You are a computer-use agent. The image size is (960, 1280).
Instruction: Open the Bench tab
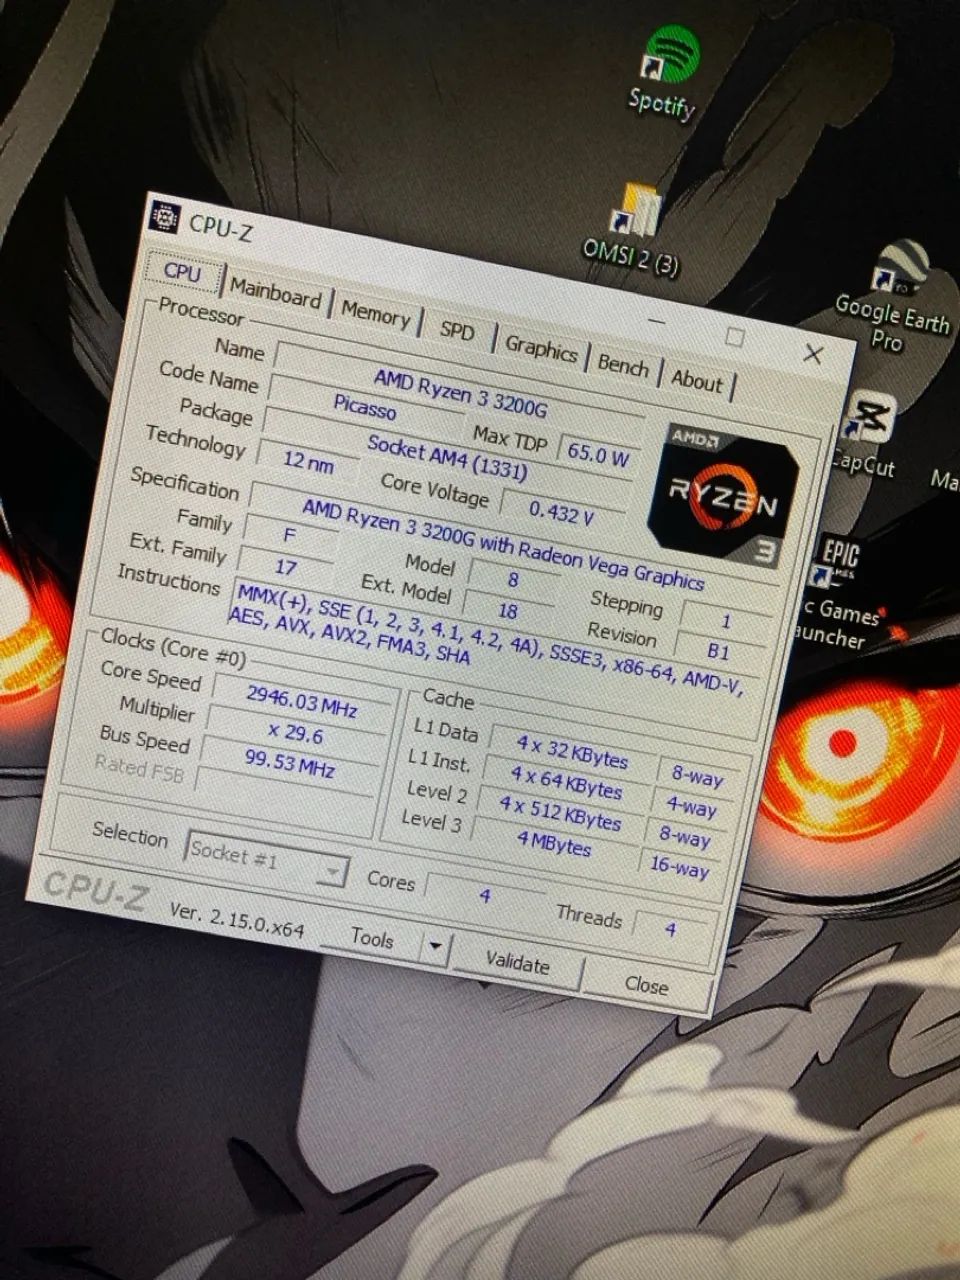tap(623, 365)
